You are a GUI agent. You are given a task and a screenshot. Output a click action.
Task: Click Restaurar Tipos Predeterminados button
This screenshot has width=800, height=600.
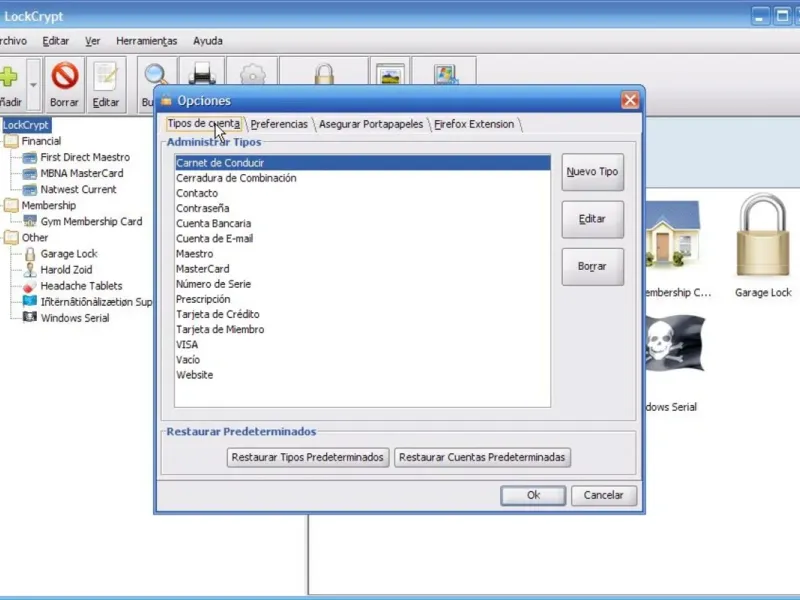pos(308,457)
